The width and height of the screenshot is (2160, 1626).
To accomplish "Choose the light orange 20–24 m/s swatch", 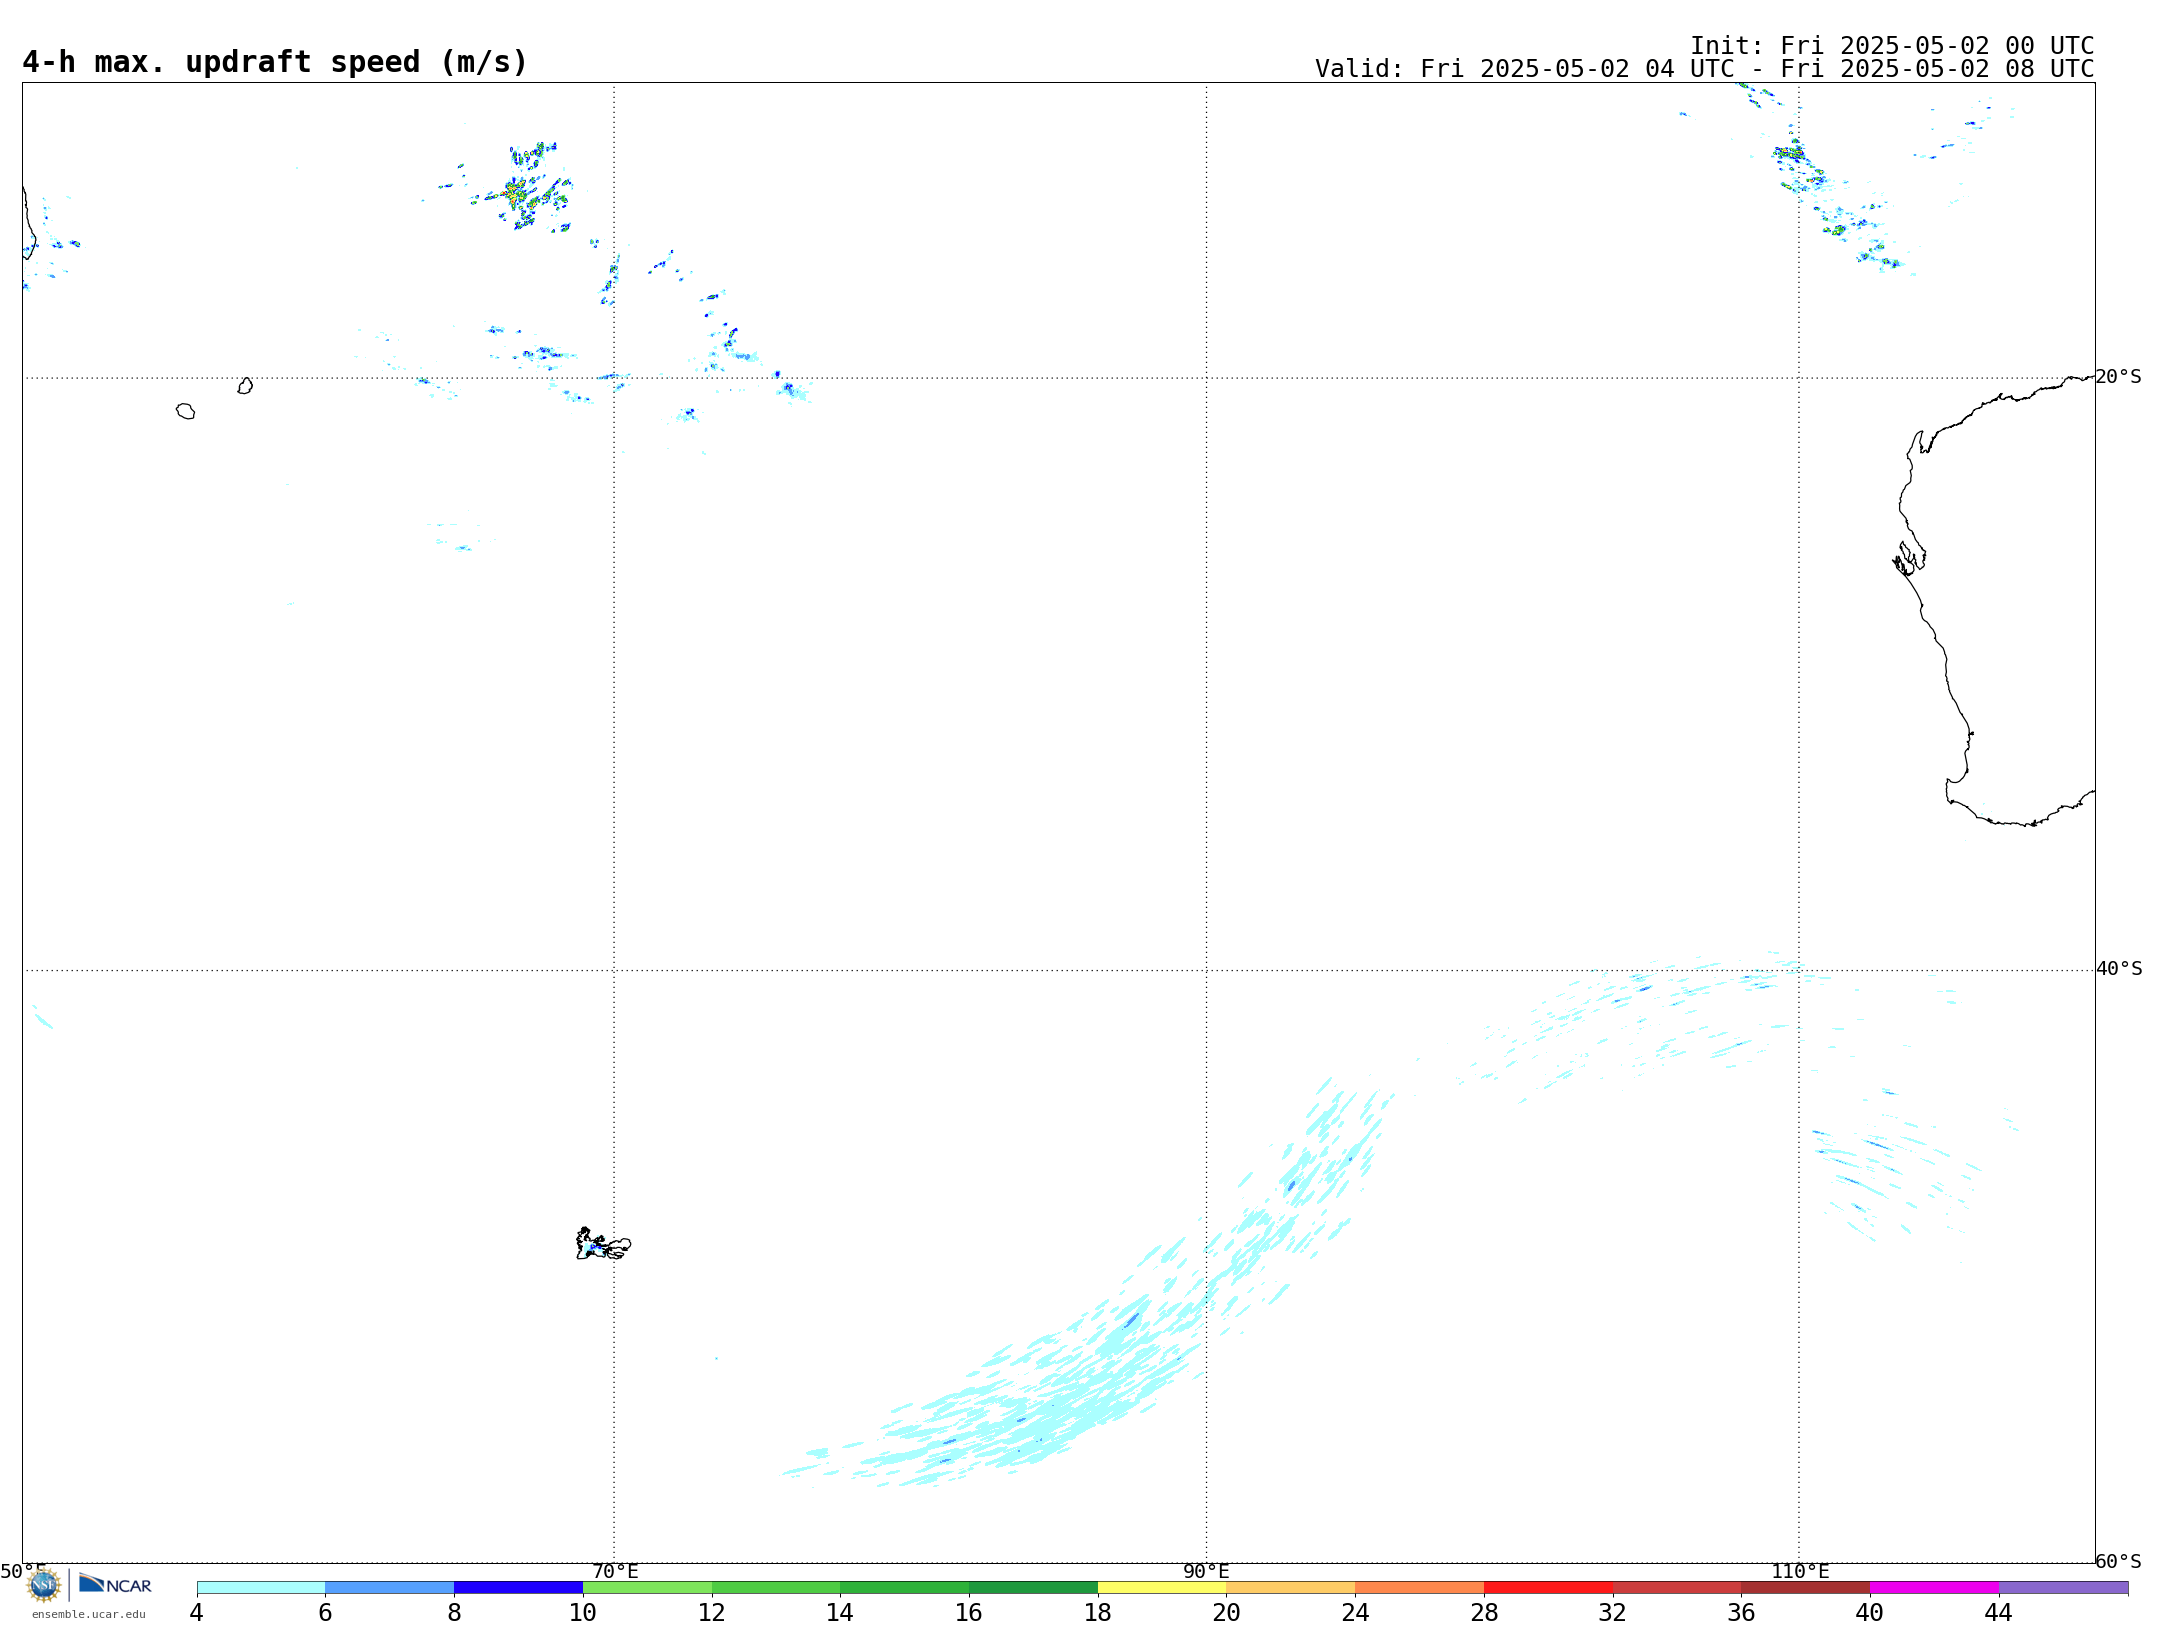I will (x=1291, y=1588).
